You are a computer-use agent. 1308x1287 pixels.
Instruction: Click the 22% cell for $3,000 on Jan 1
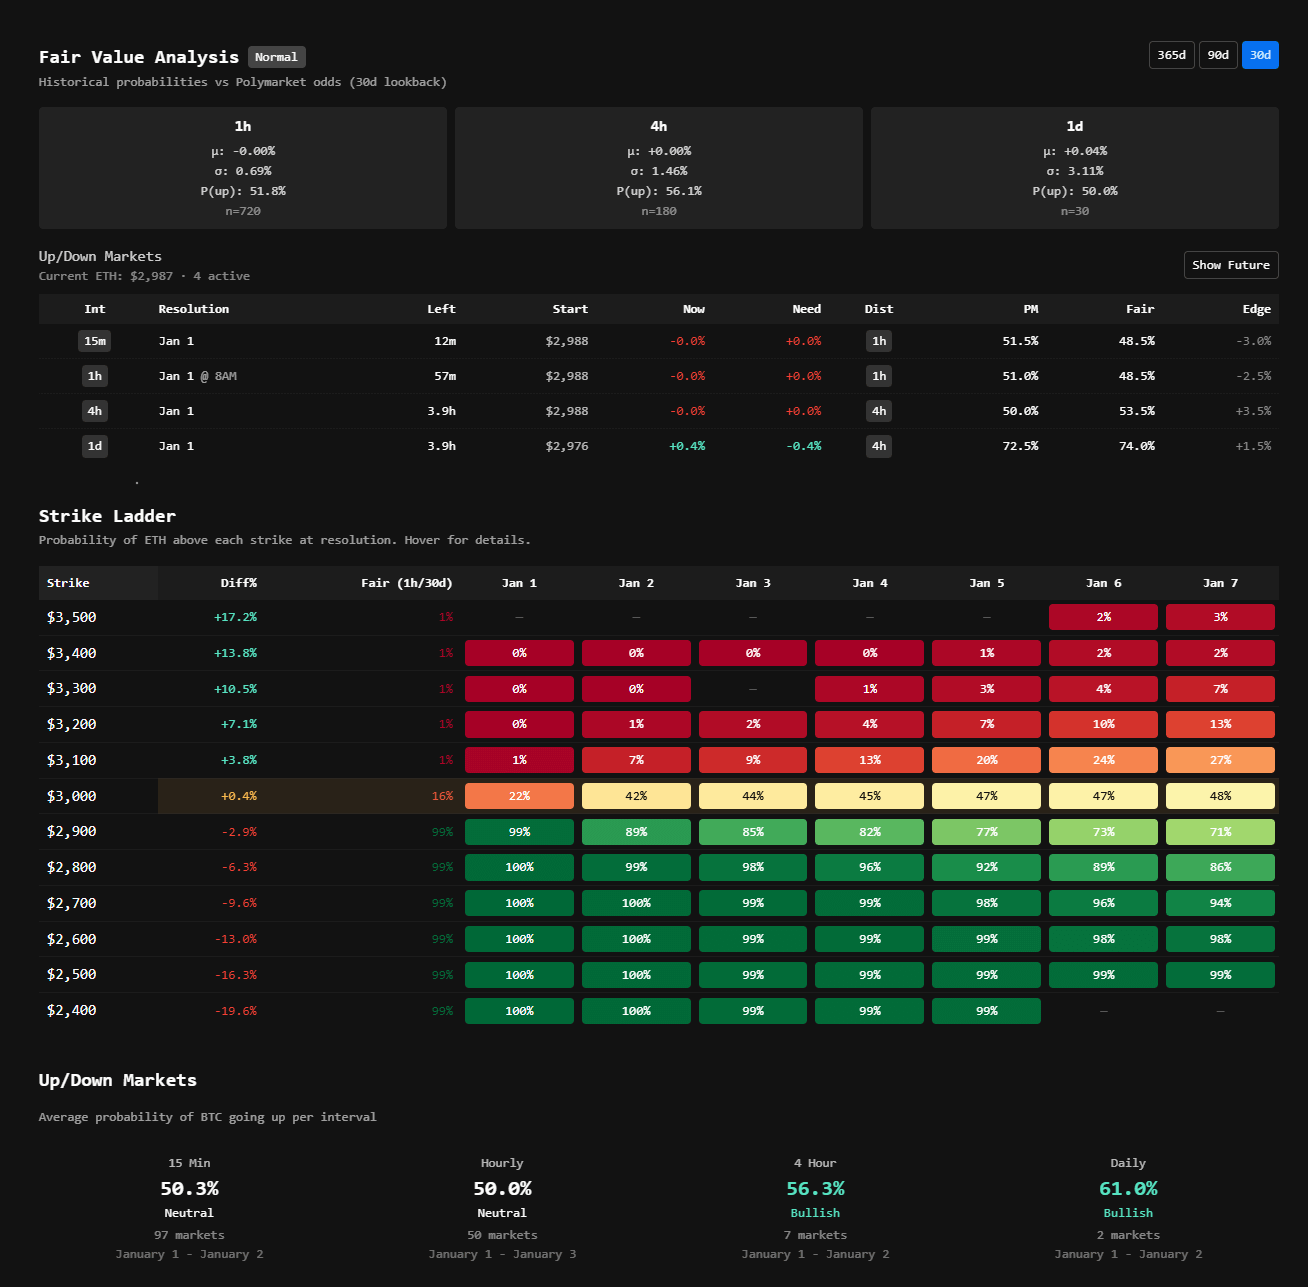519,796
